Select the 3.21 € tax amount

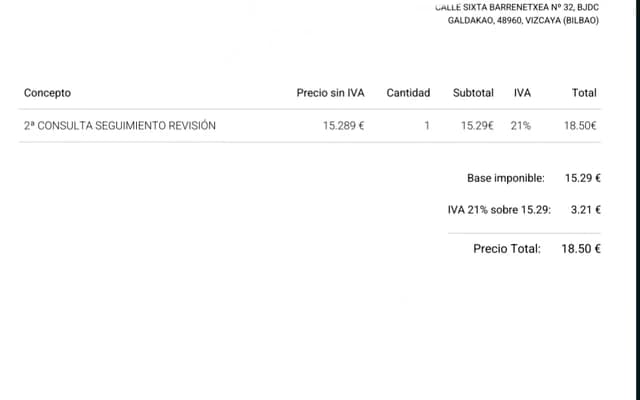(x=585, y=210)
